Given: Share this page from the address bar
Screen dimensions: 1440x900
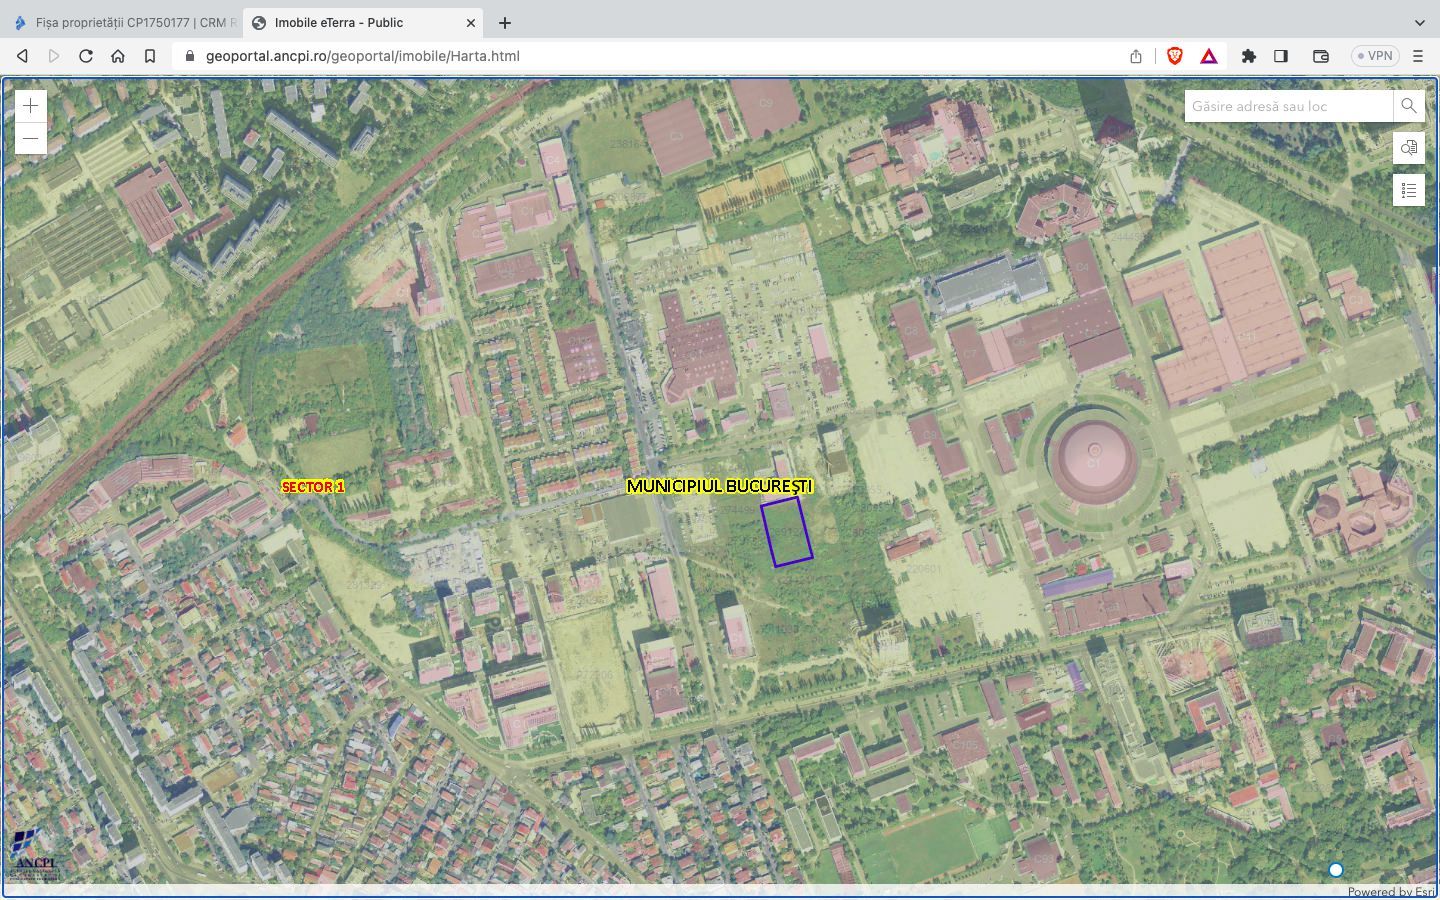Looking at the screenshot, I should [x=1136, y=56].
